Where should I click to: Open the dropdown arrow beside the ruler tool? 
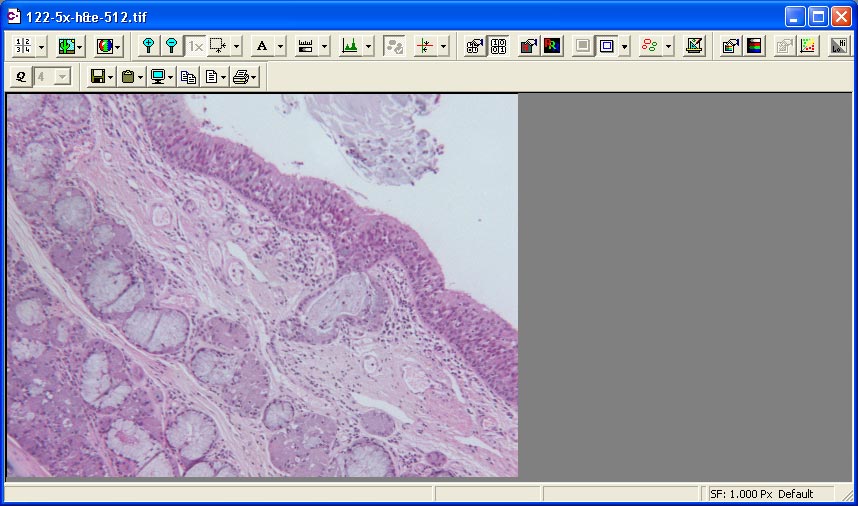324,46
